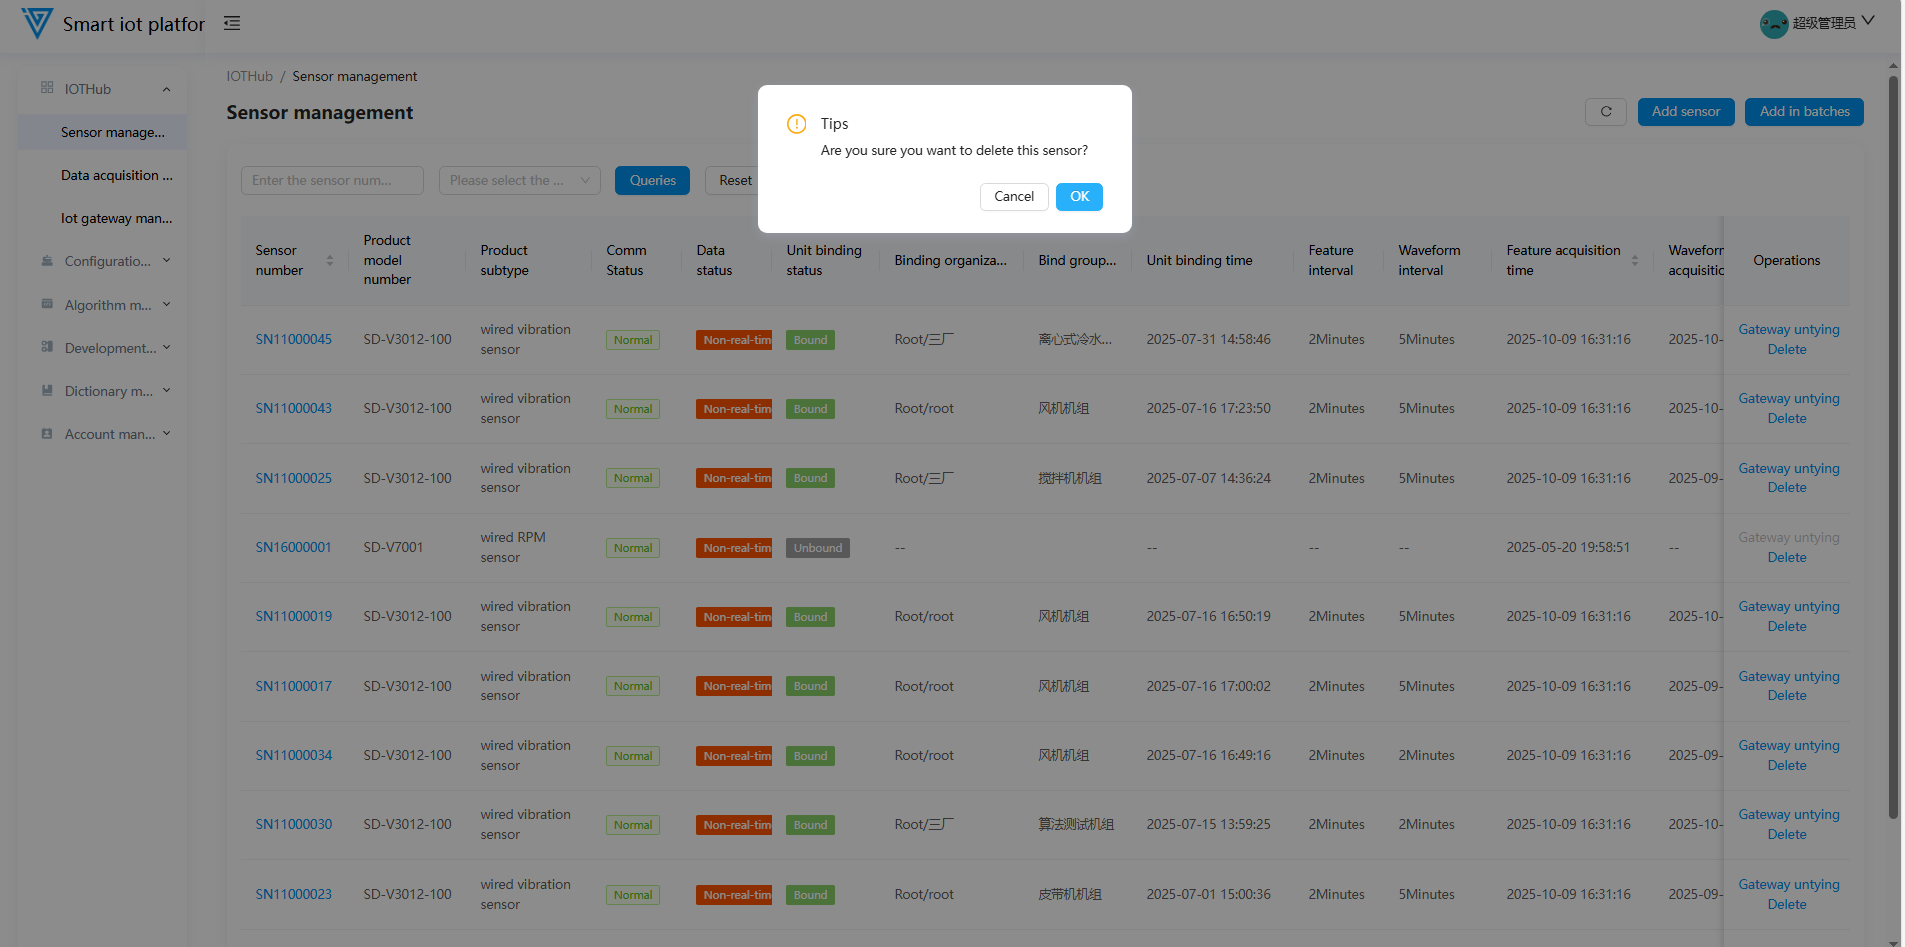Click the IOTHub grid icon in sidebar
Screen dimensions: 1905x947
[x=47, y=88]
